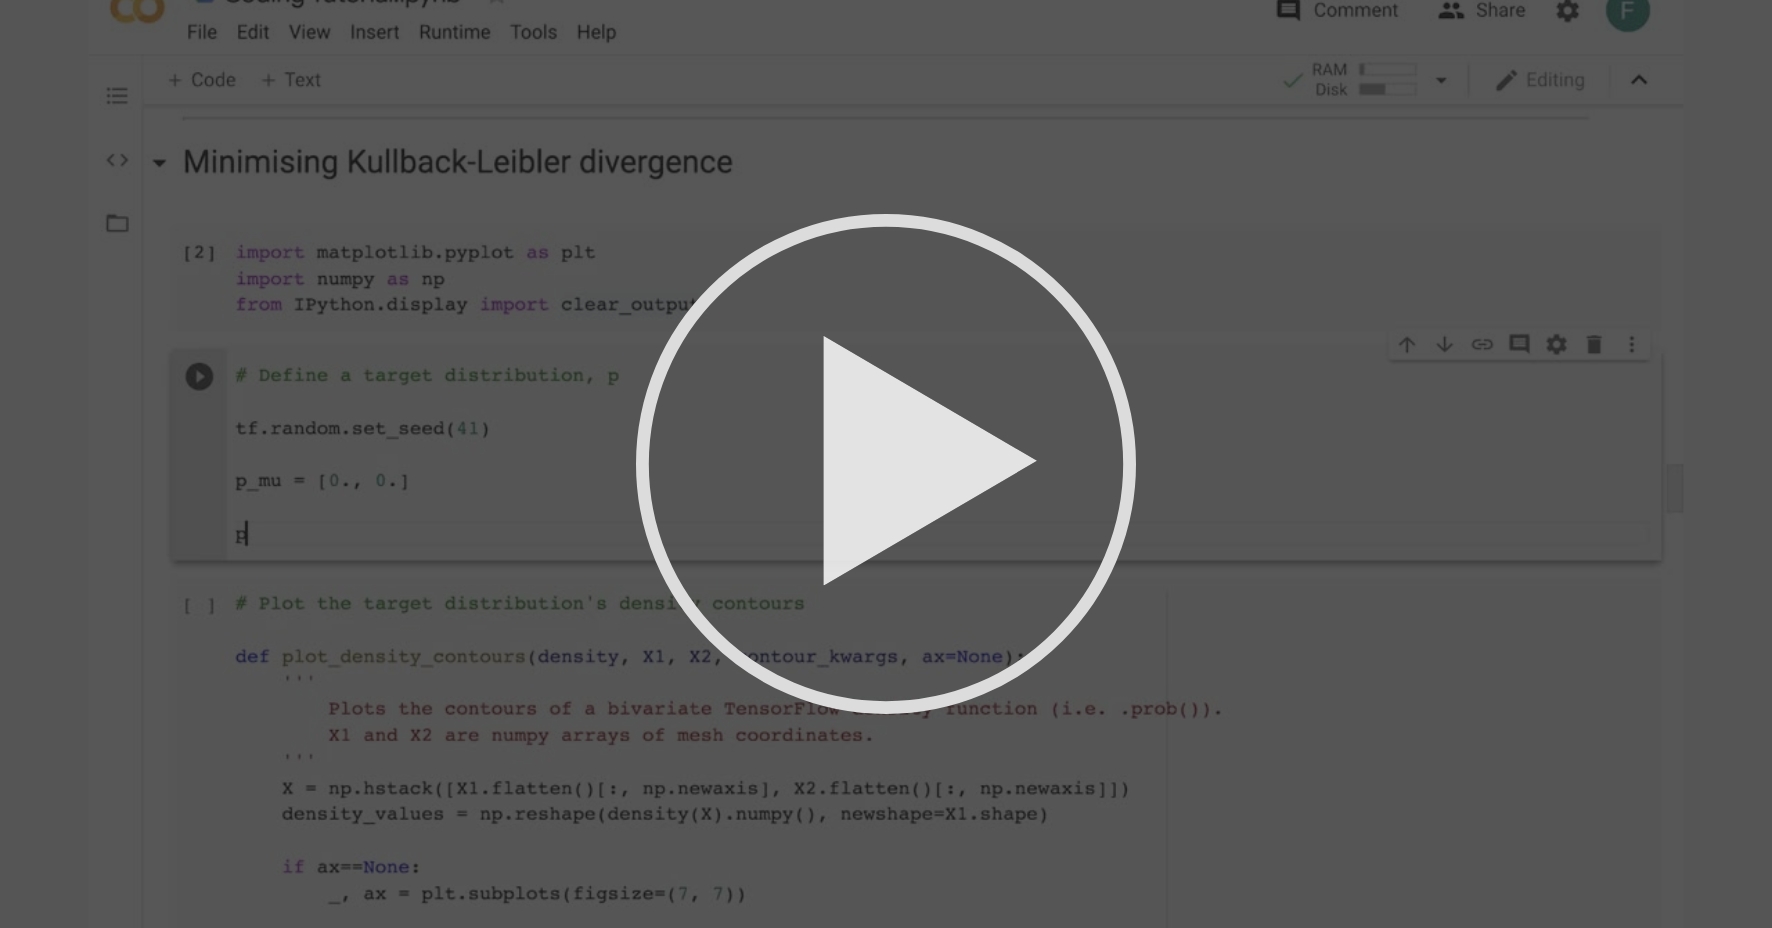1772x928 pixels.
Task: Collapse the notebook header with the chevron
Action: (x=1640, y=80)
